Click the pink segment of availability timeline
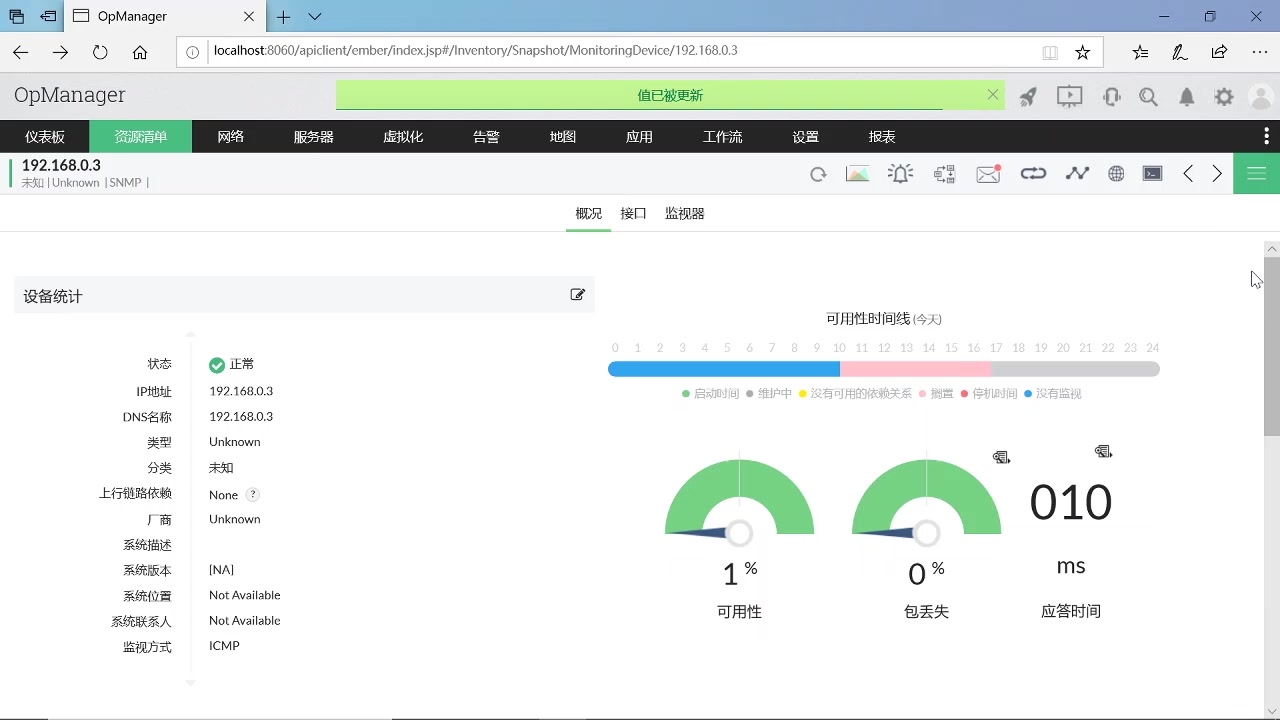Image resolution: width=1280 pixels, height=720 pixels. point(915,369)
